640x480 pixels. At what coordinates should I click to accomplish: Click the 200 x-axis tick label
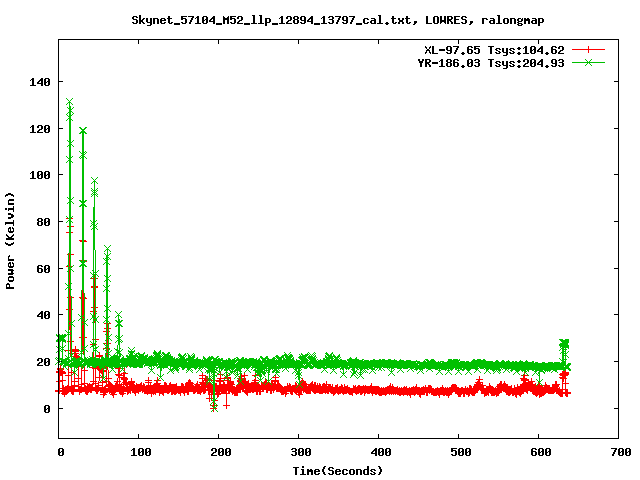221,452
